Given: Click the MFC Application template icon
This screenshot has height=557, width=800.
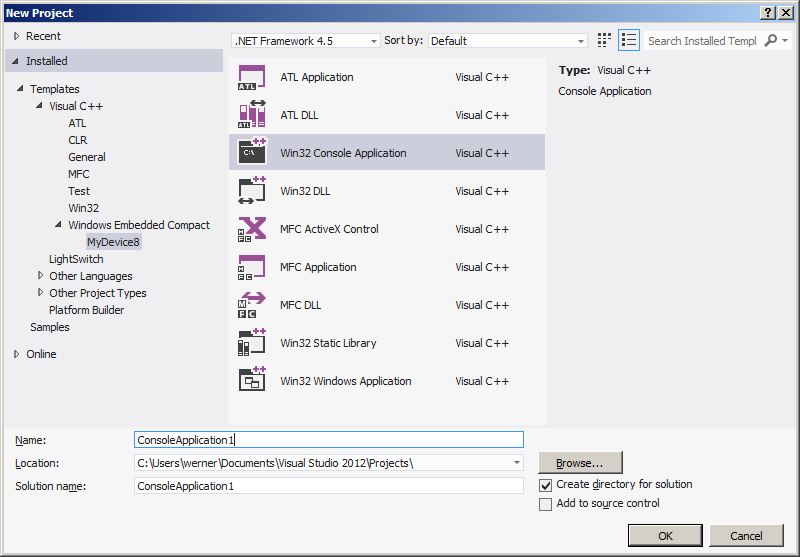Looking at the screenshot, I should point(252,267).
